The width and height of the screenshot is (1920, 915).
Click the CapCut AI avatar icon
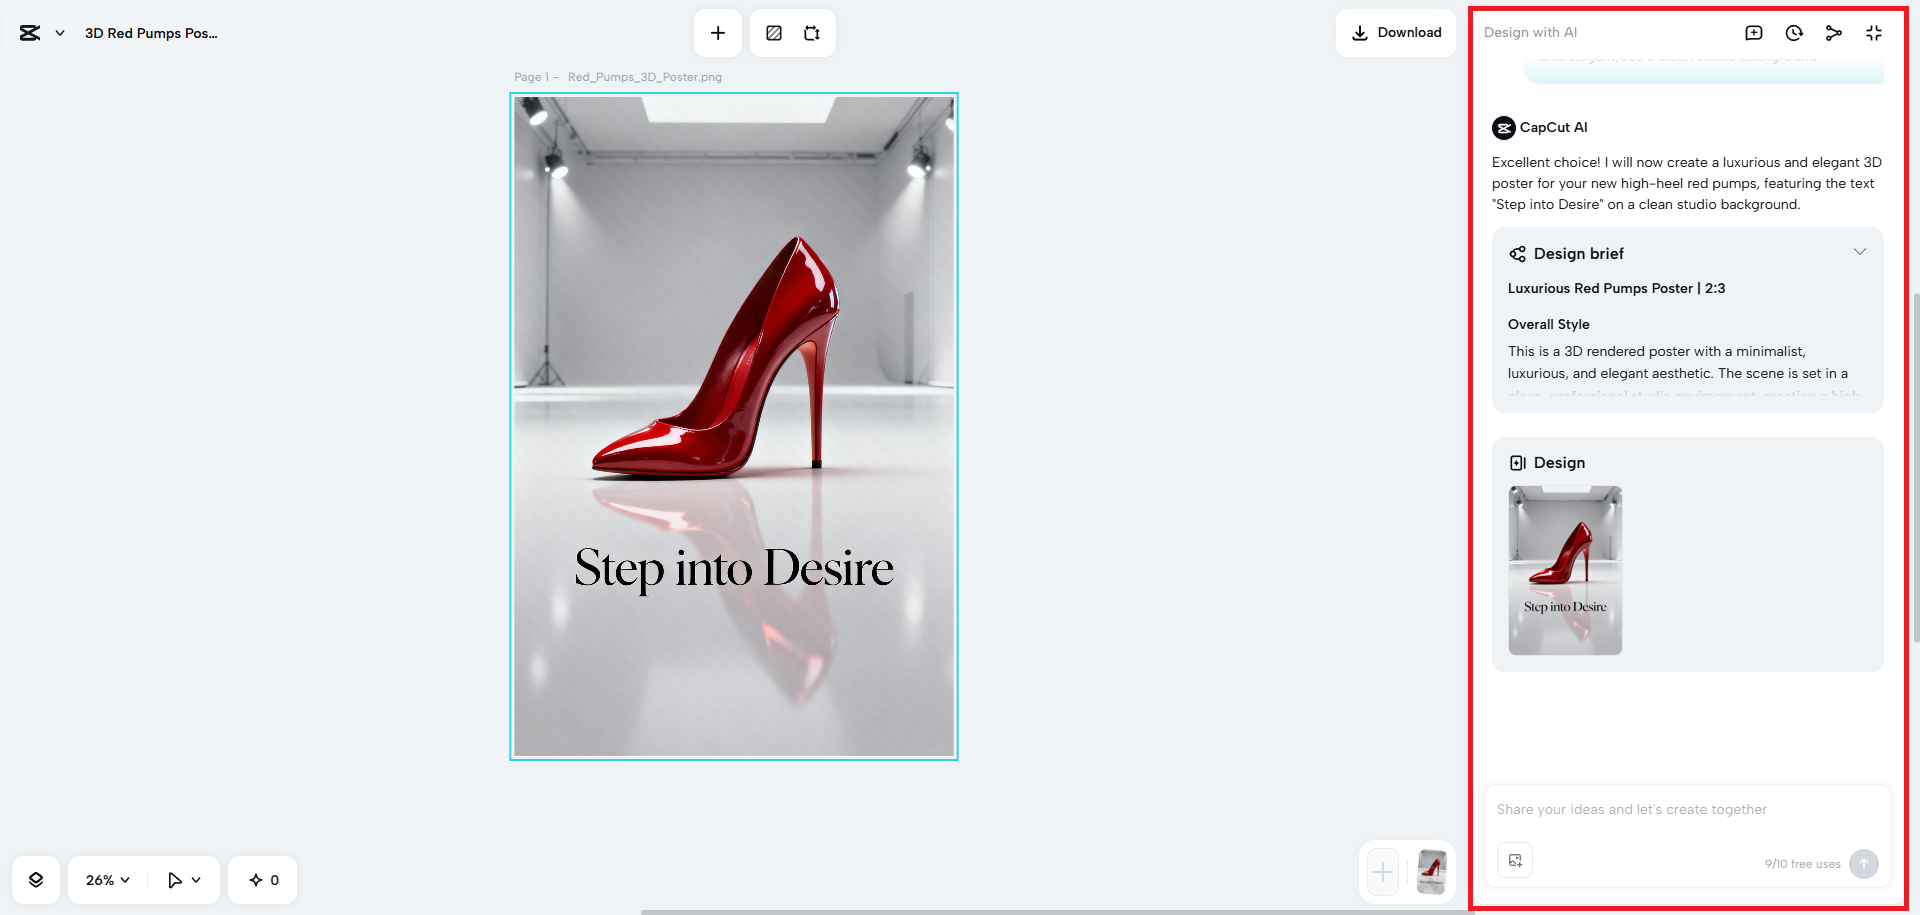pos(1503,127)
